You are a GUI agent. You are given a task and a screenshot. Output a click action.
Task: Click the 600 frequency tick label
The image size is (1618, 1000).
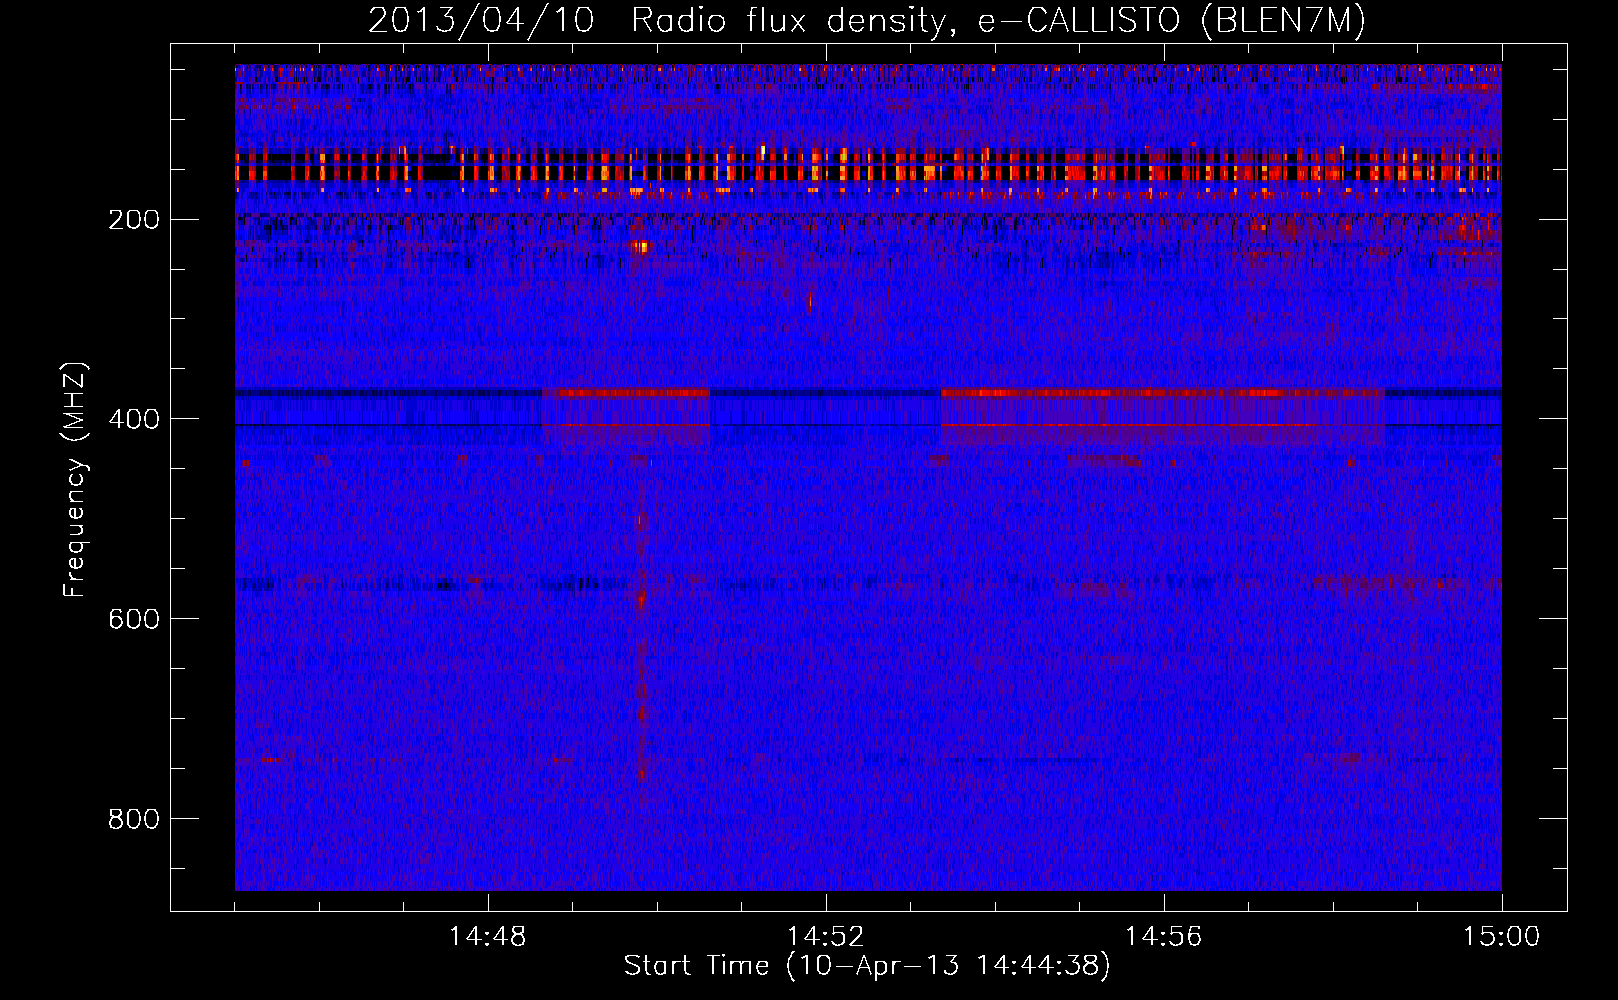133,619
